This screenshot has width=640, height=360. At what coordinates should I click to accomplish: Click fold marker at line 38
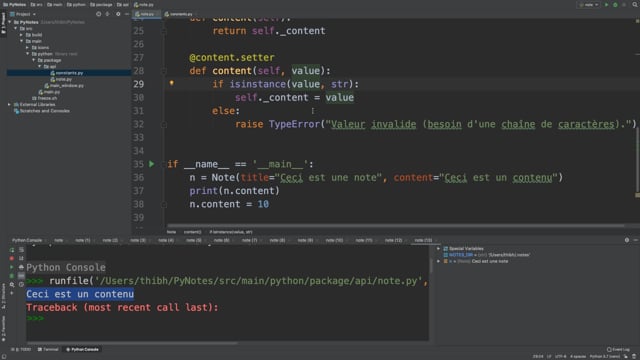coord(164,204)
